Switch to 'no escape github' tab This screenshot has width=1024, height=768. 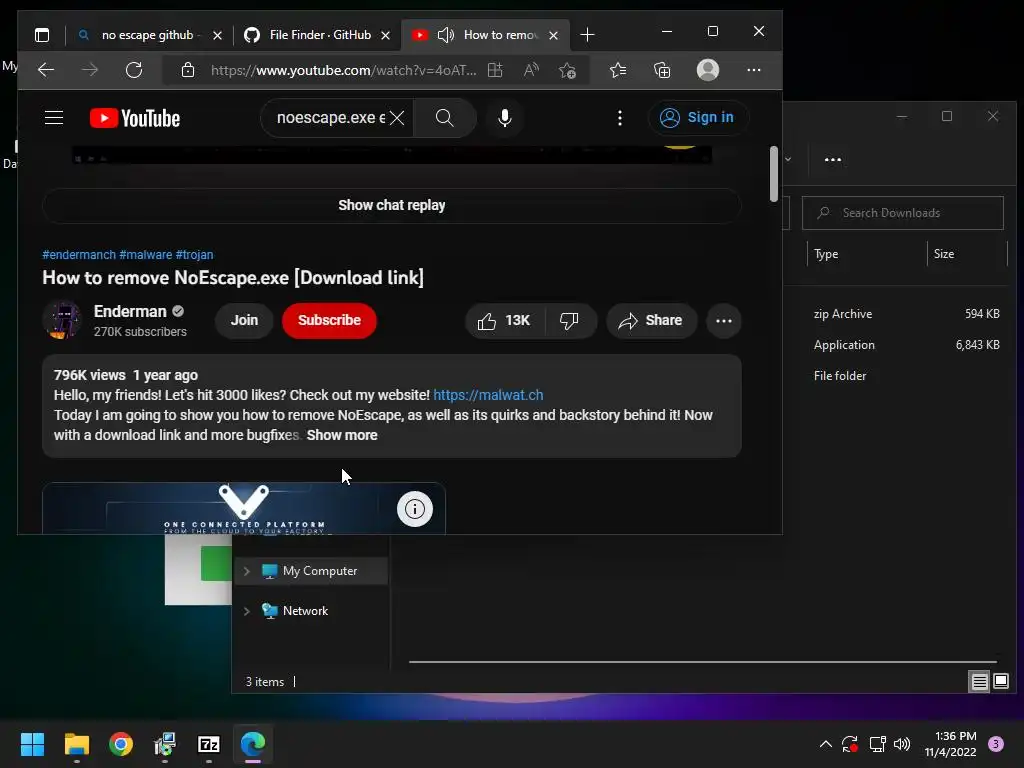point(150,35)
